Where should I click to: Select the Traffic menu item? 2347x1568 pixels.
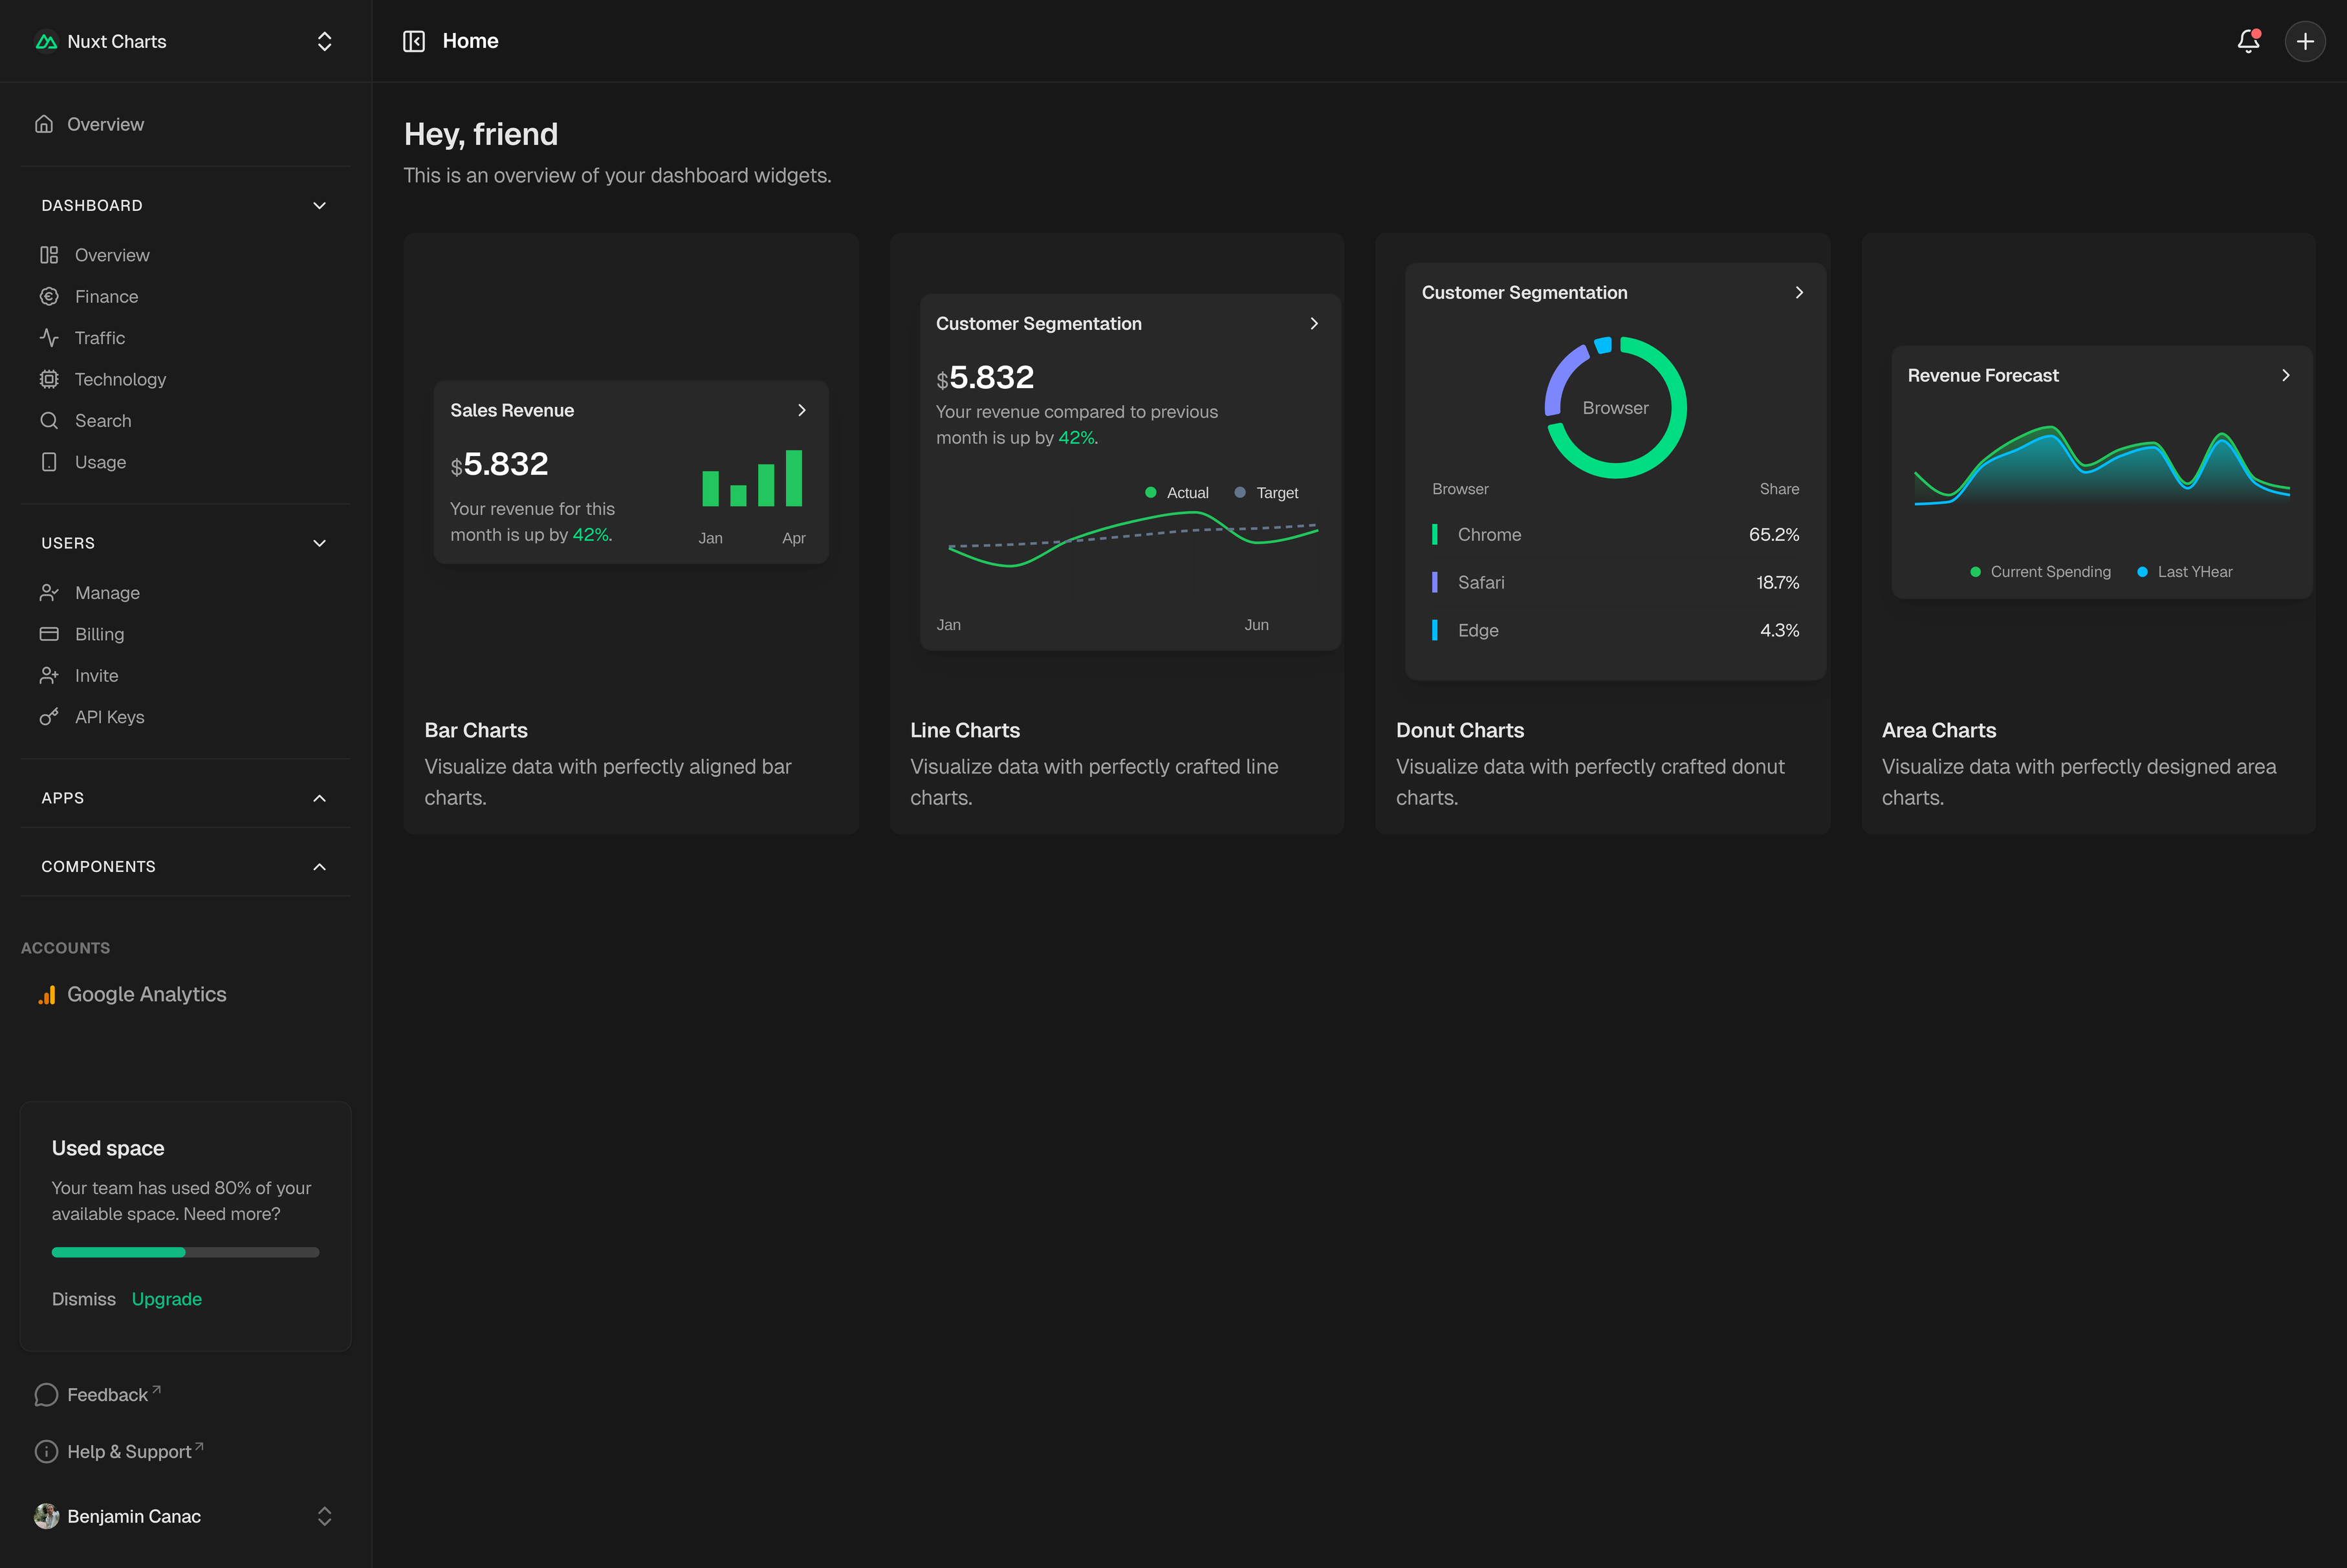pyautogui.click(x=99, y=338)
